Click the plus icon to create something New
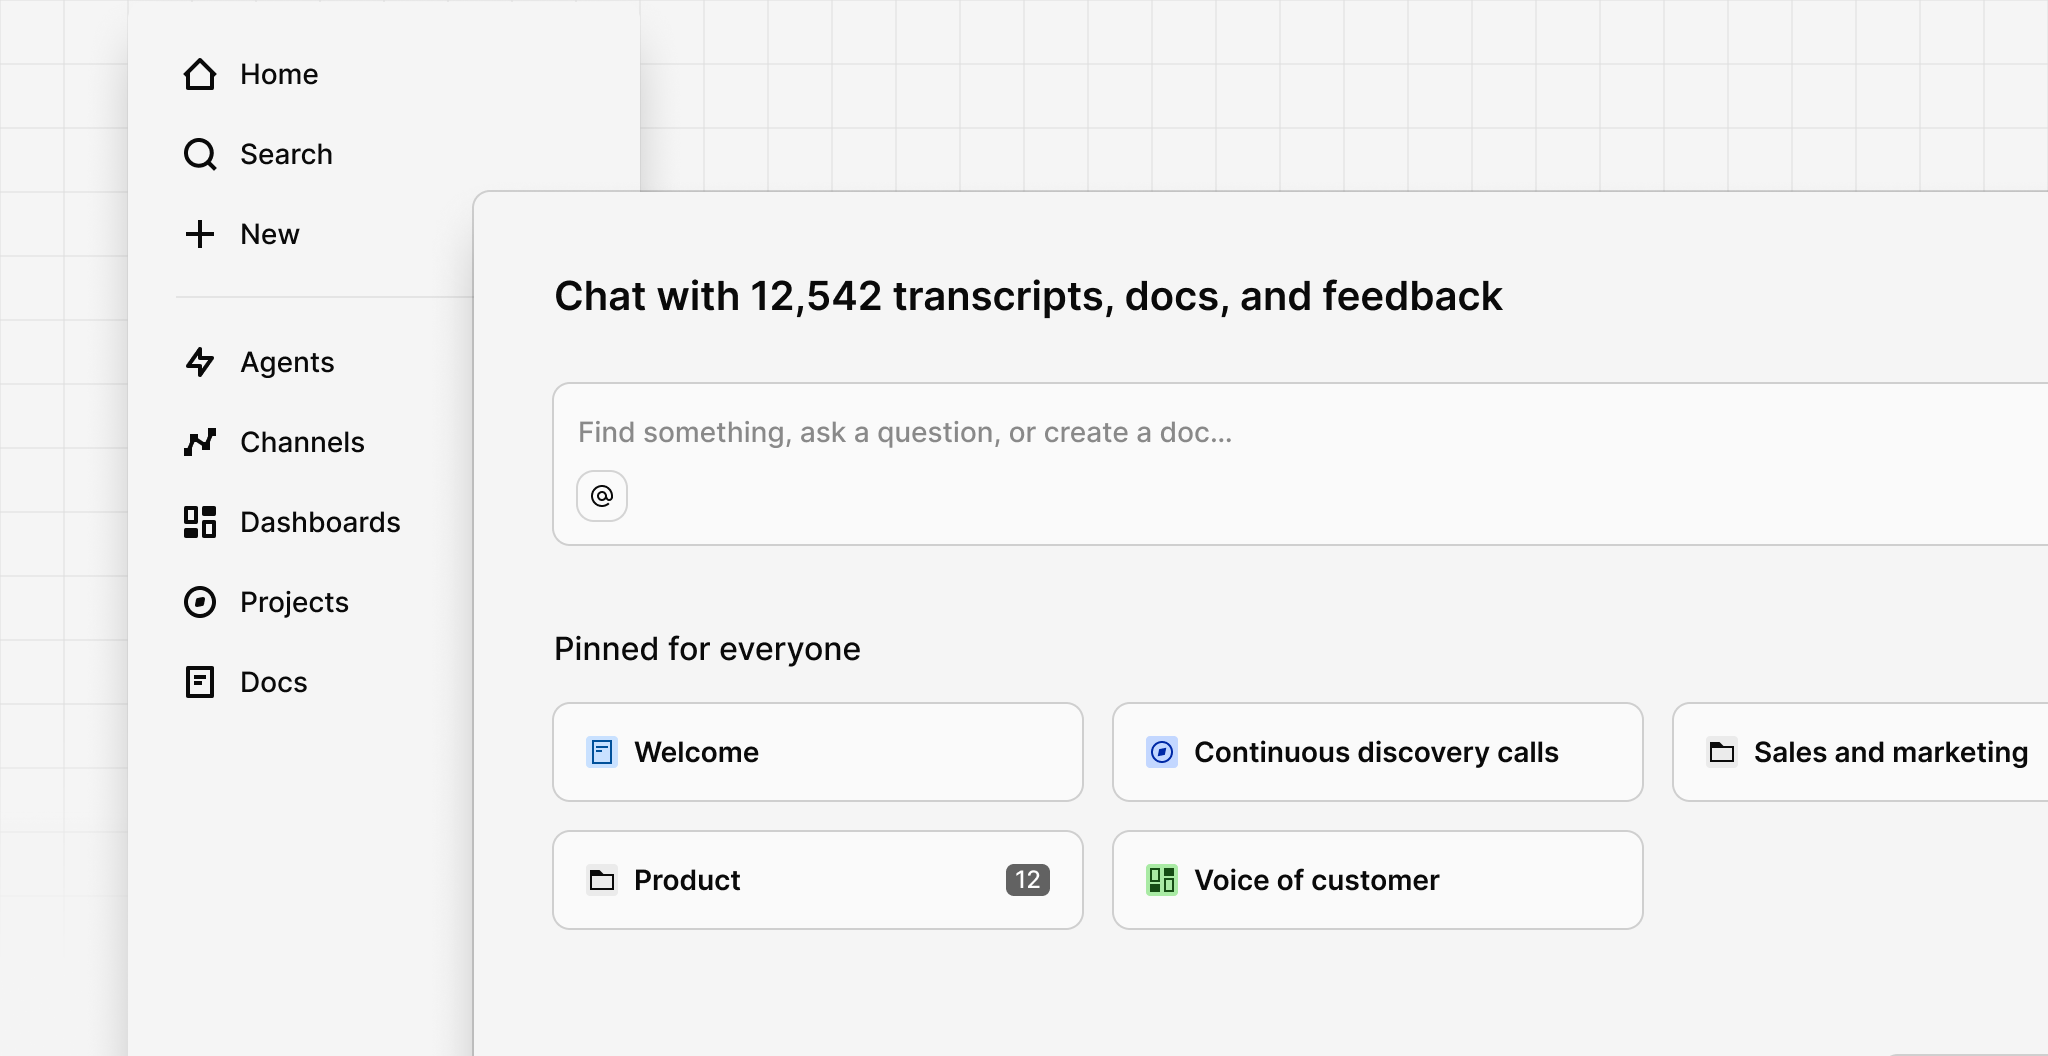 point(200,234)
